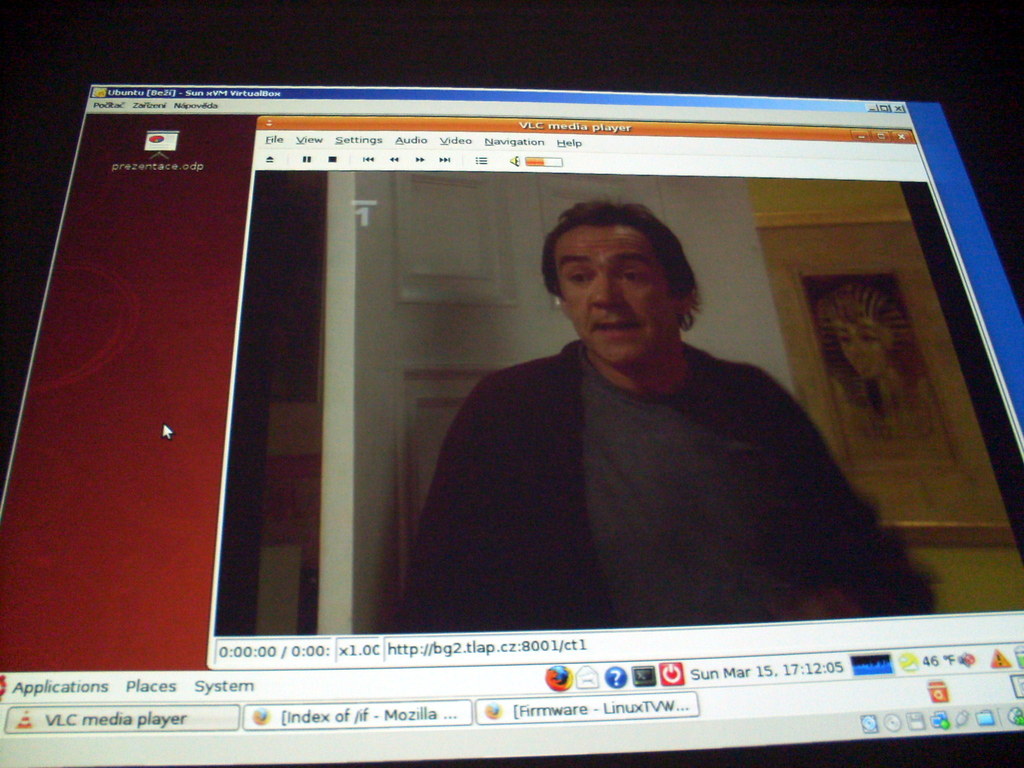Open the File menu in VLC
The image size is (1024, 768).
pyautogui.click(x=274, y=139)
